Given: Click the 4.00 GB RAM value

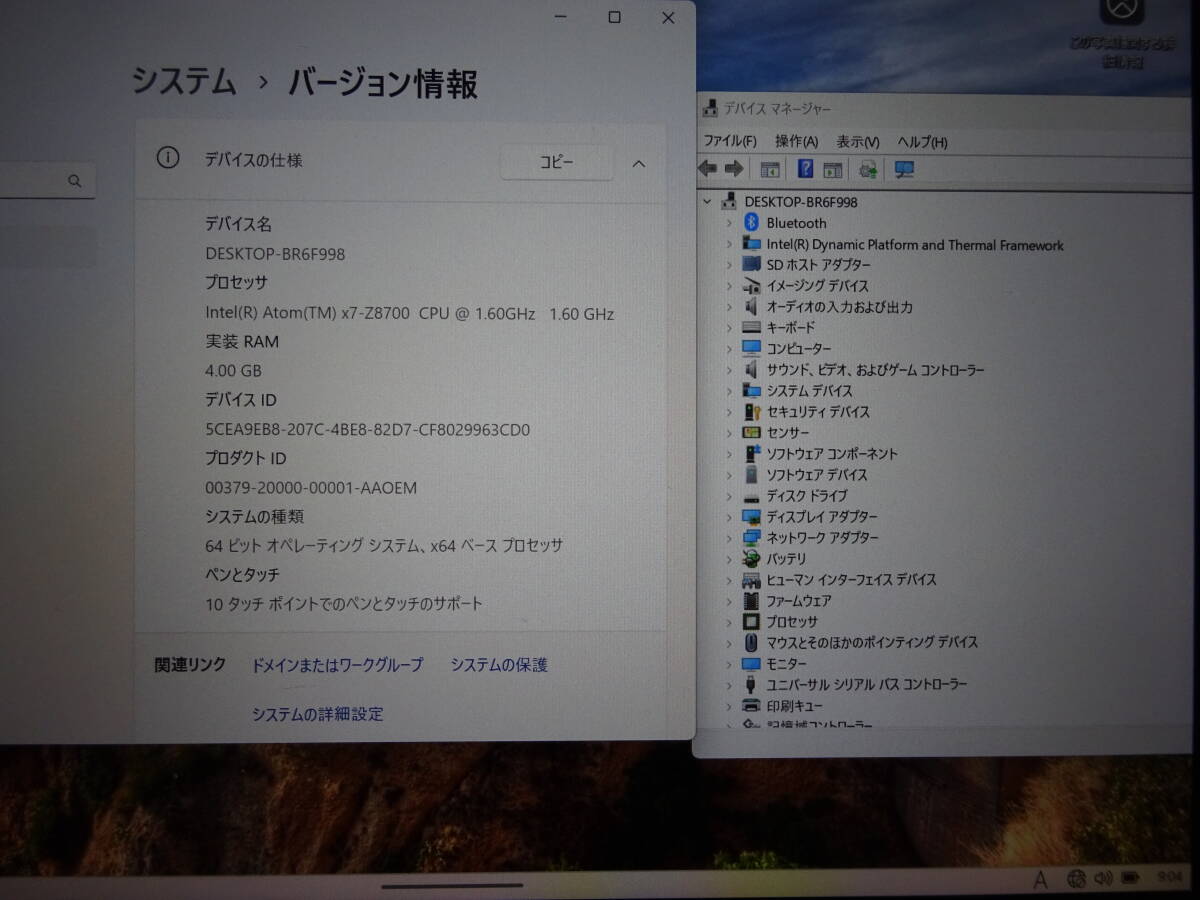Looking at the screenshot, I should (x=233, y=371).
